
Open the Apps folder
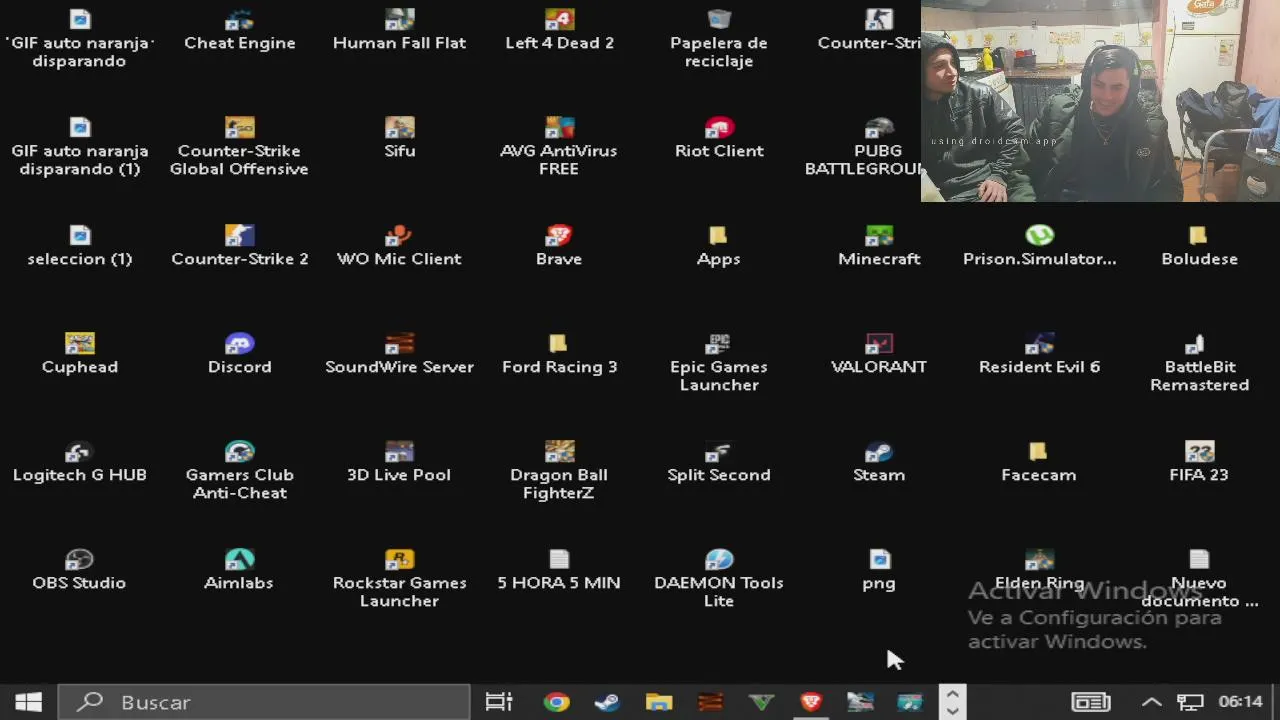click(x=719, y=246)
